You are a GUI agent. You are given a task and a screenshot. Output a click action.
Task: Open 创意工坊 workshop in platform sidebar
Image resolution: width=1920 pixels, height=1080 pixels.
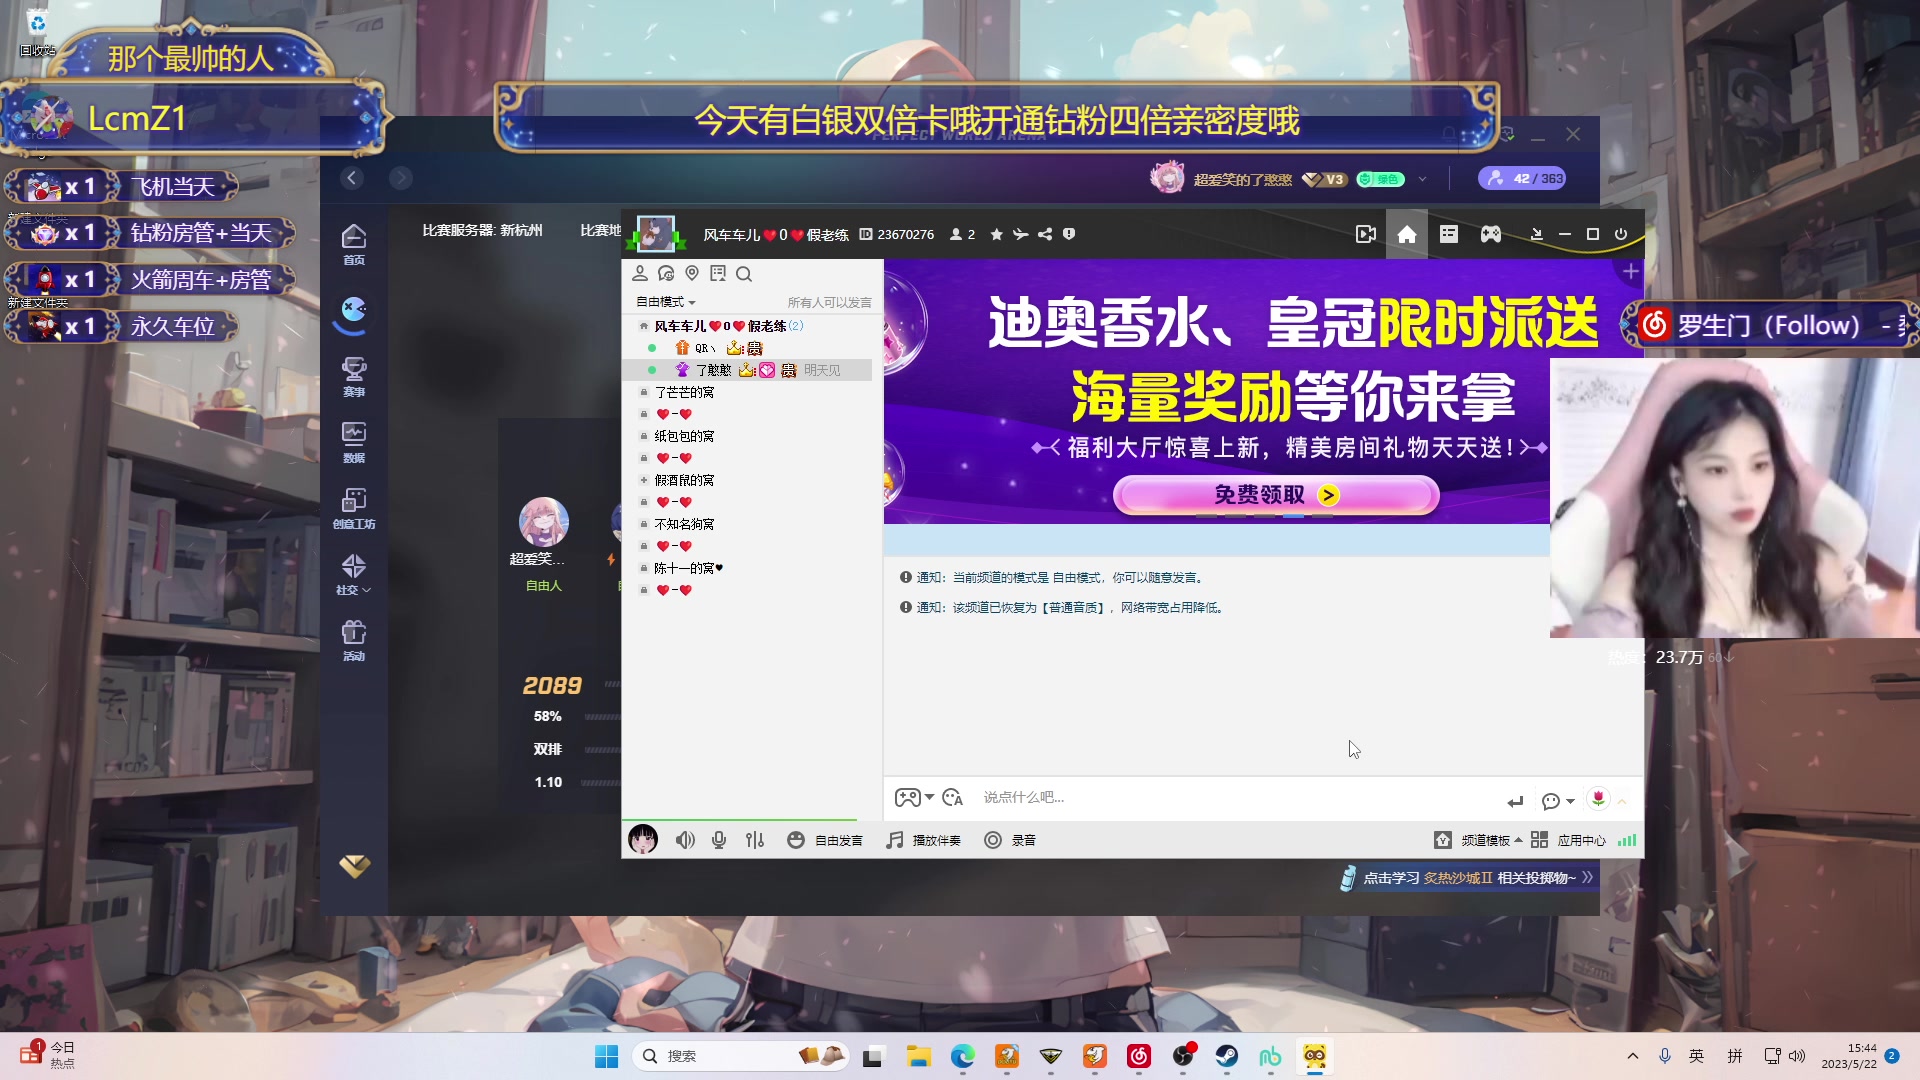(354, 509)
